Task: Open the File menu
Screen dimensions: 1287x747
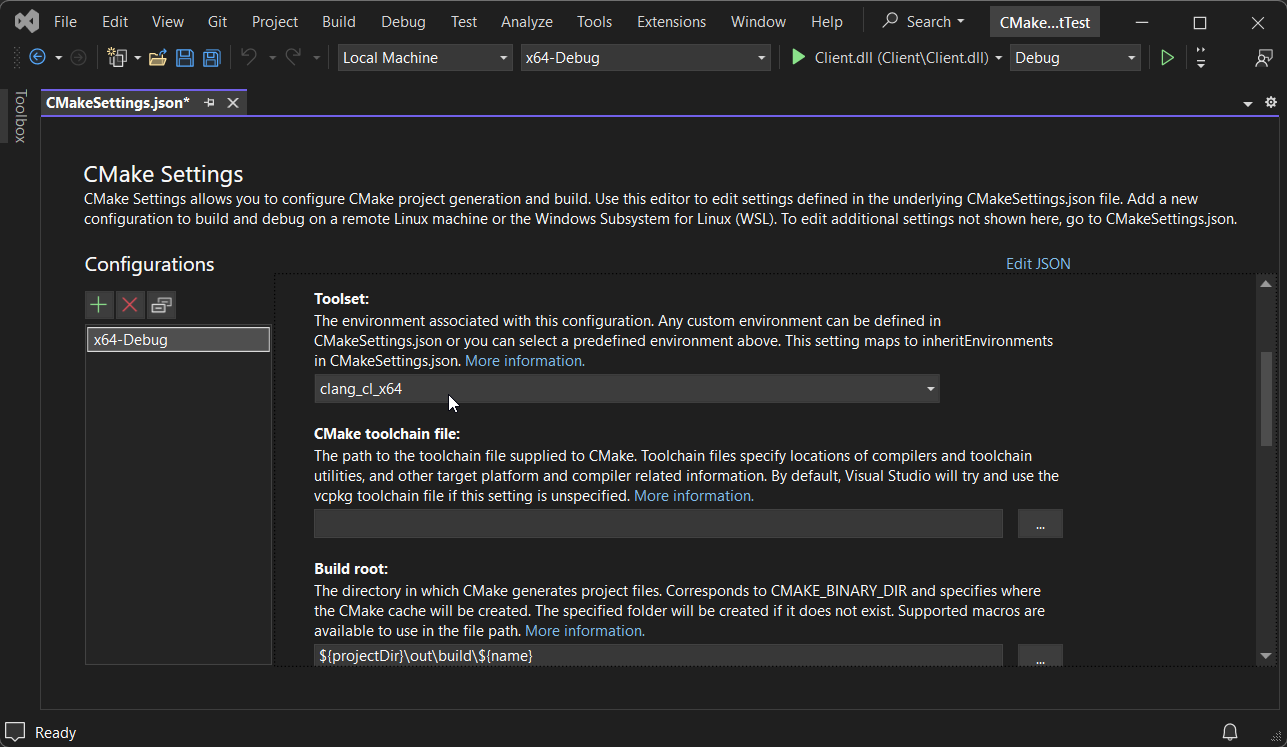Action: point(65,21)
